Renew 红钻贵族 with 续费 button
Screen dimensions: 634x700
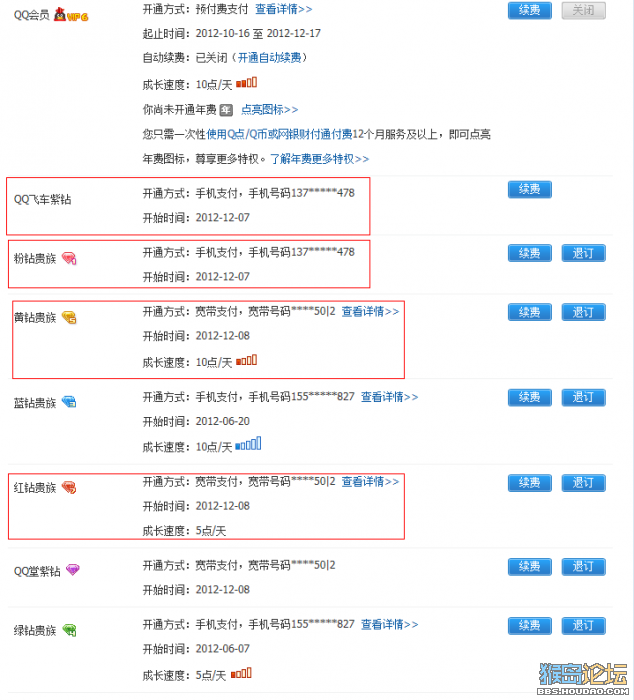click(530, 483)
